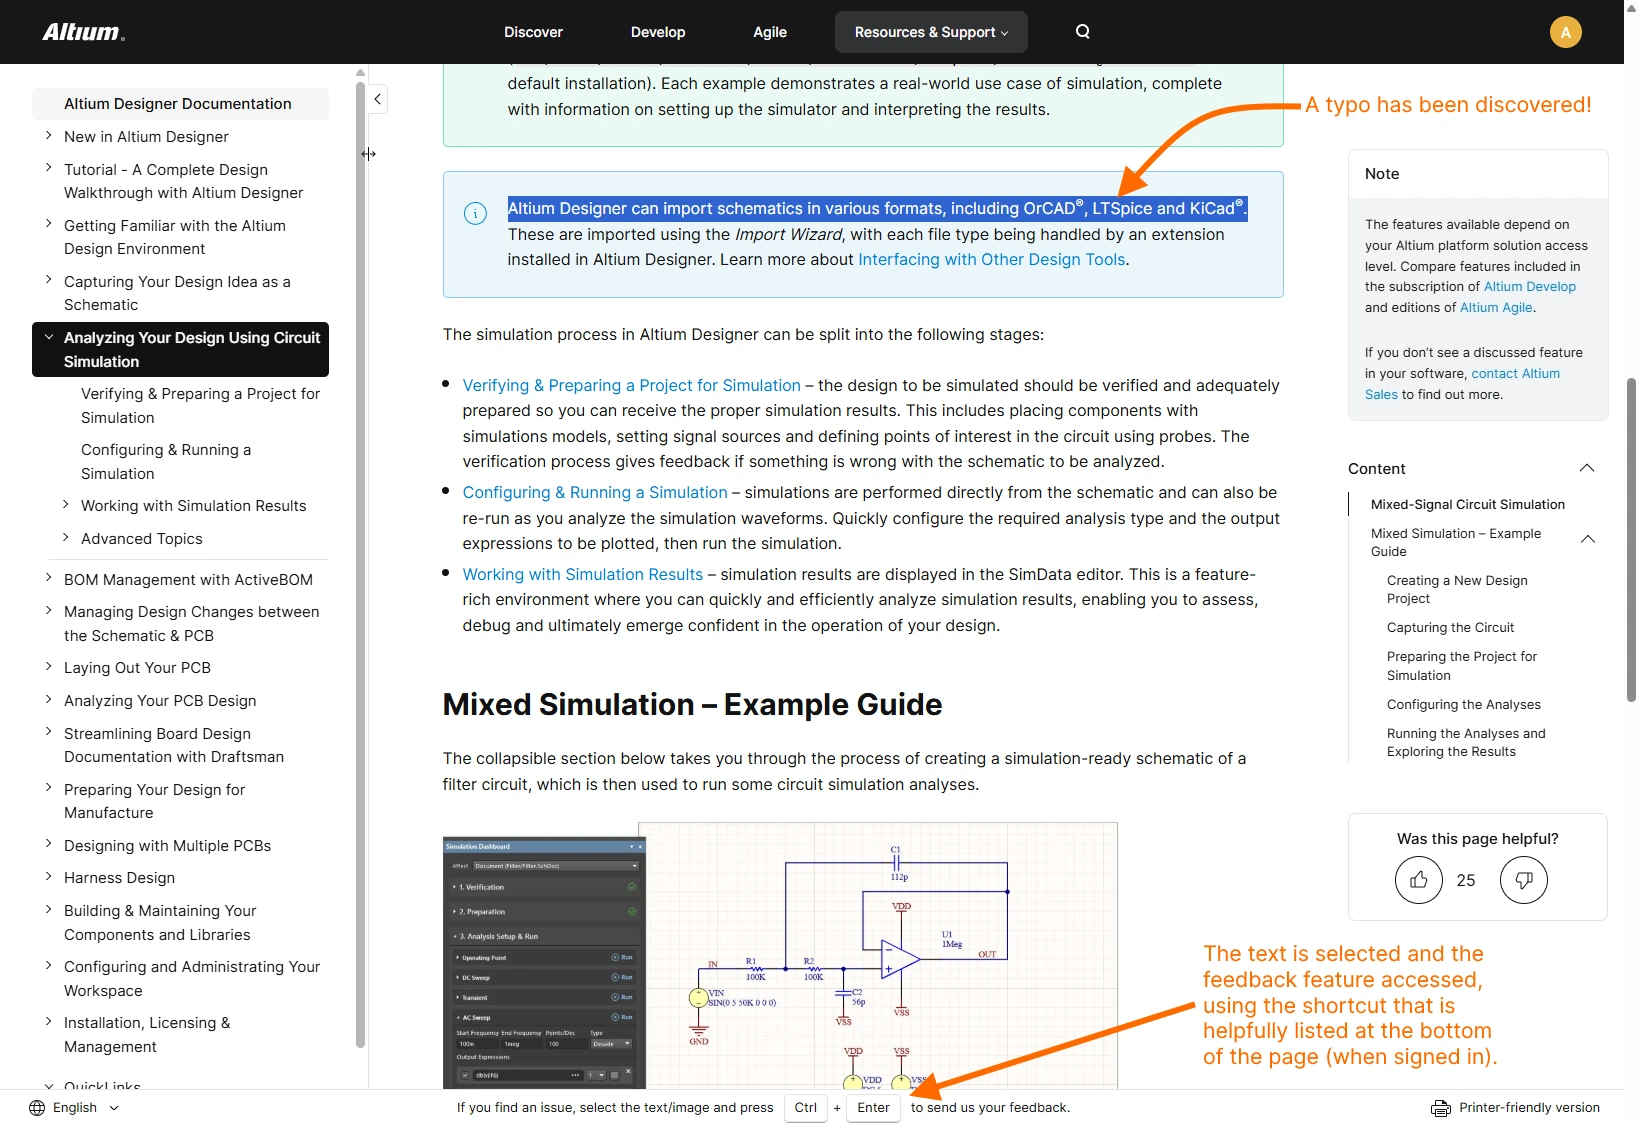The width and height of the screenshot is (1639, 1123).
Task: Open the Resources & Support menu
Action: pyautogui.click(x=931, y=32)
